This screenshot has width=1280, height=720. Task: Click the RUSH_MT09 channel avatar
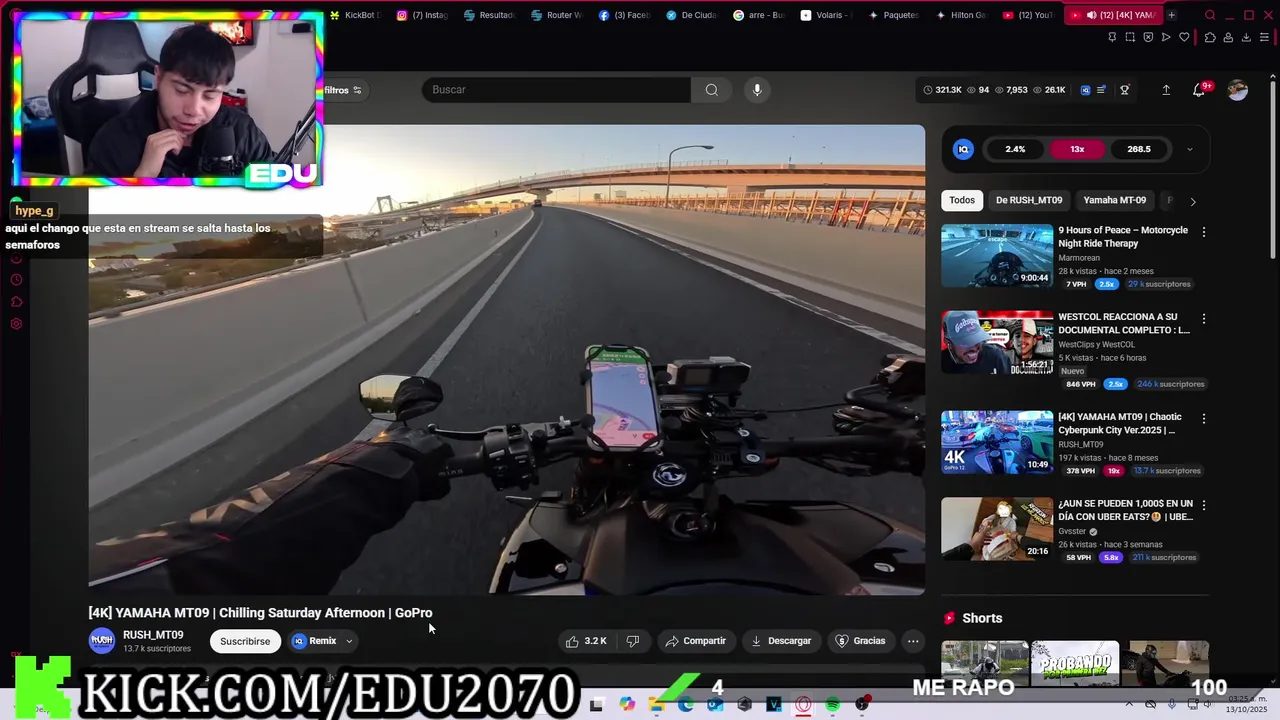pos(102,641)
